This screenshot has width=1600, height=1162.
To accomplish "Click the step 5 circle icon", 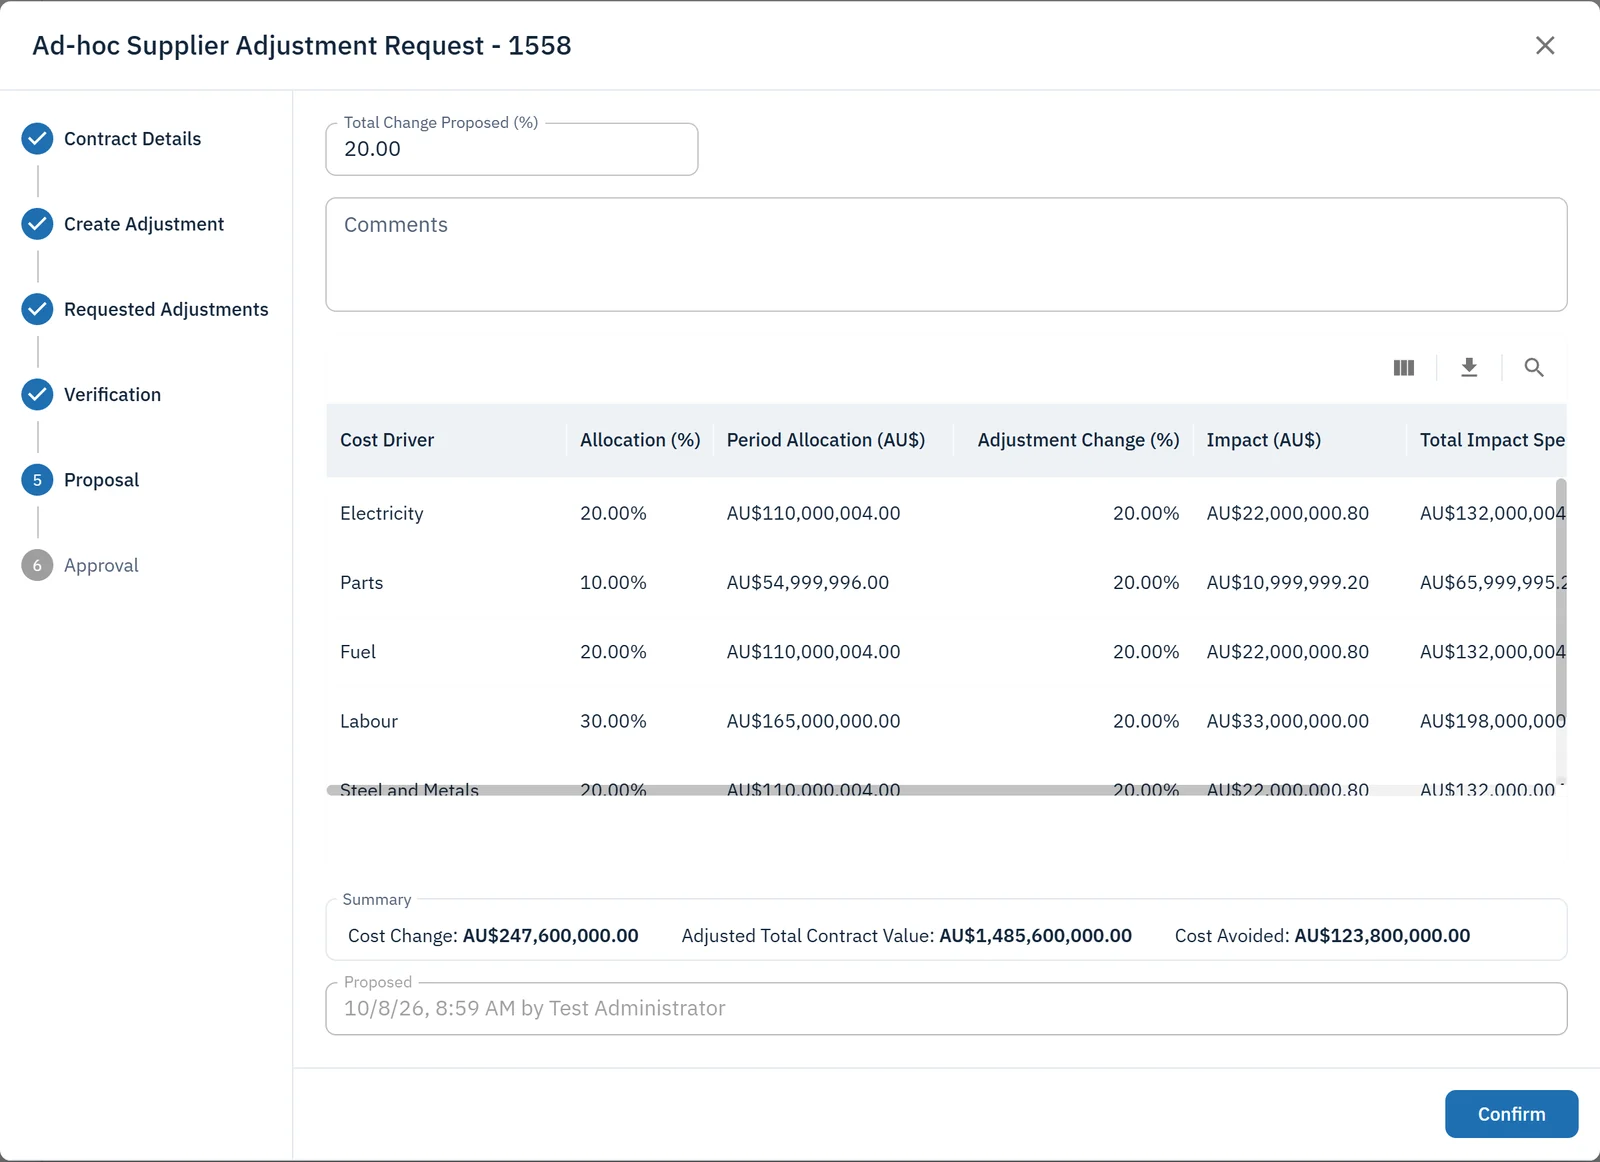I will 37,480.
